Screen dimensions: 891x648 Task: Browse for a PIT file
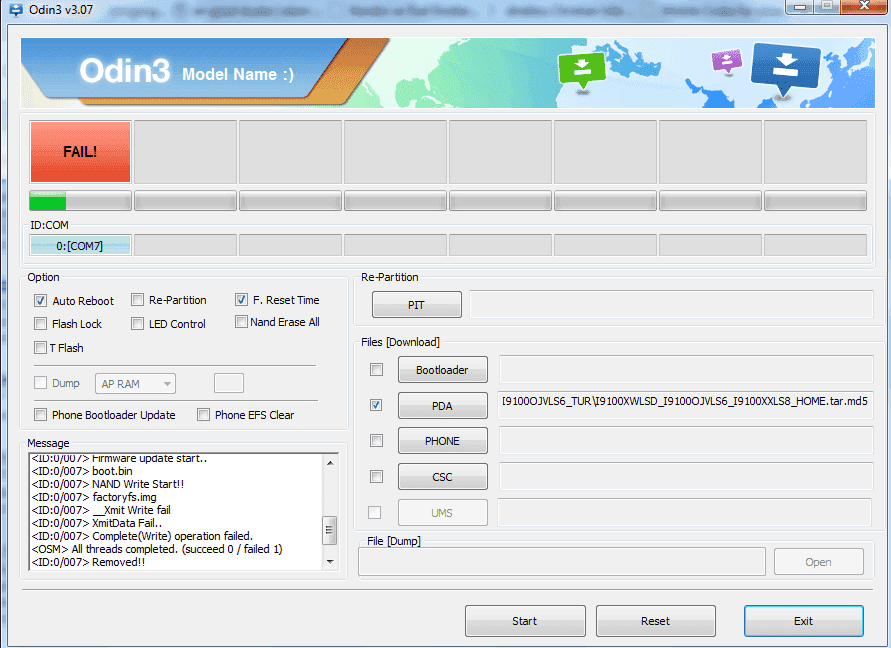(416, 304)
